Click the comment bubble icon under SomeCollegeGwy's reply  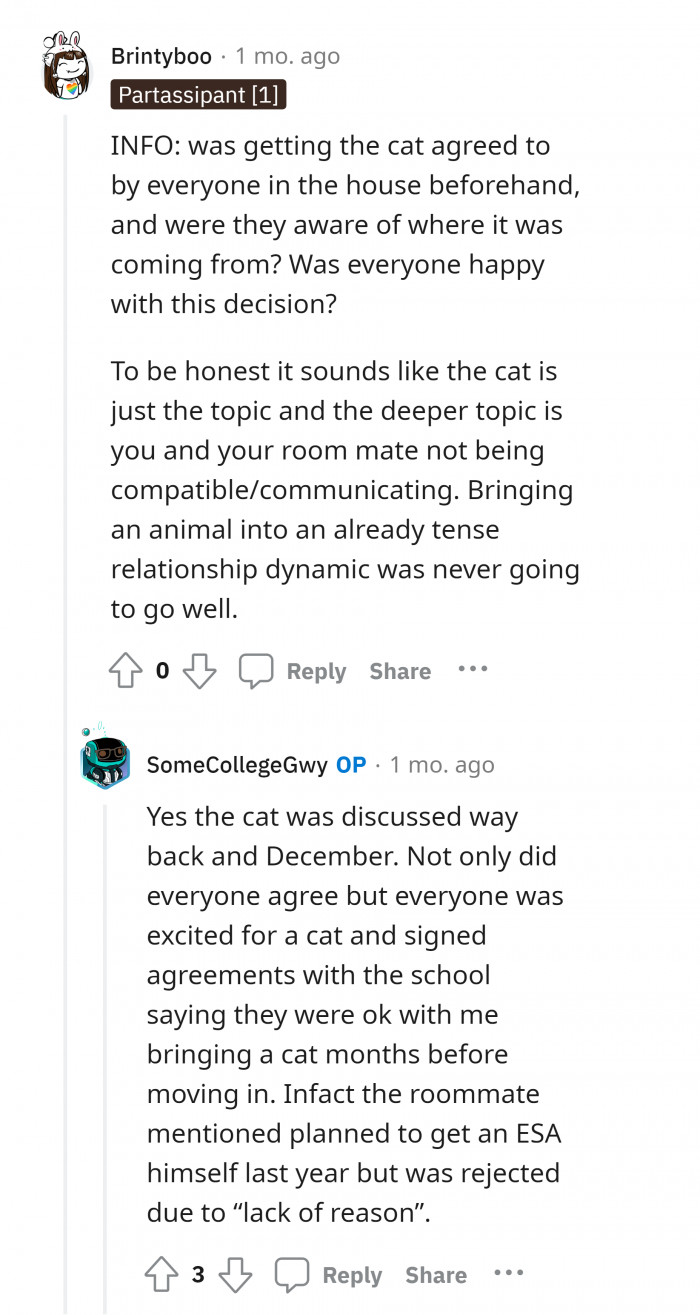point(292,1275)
